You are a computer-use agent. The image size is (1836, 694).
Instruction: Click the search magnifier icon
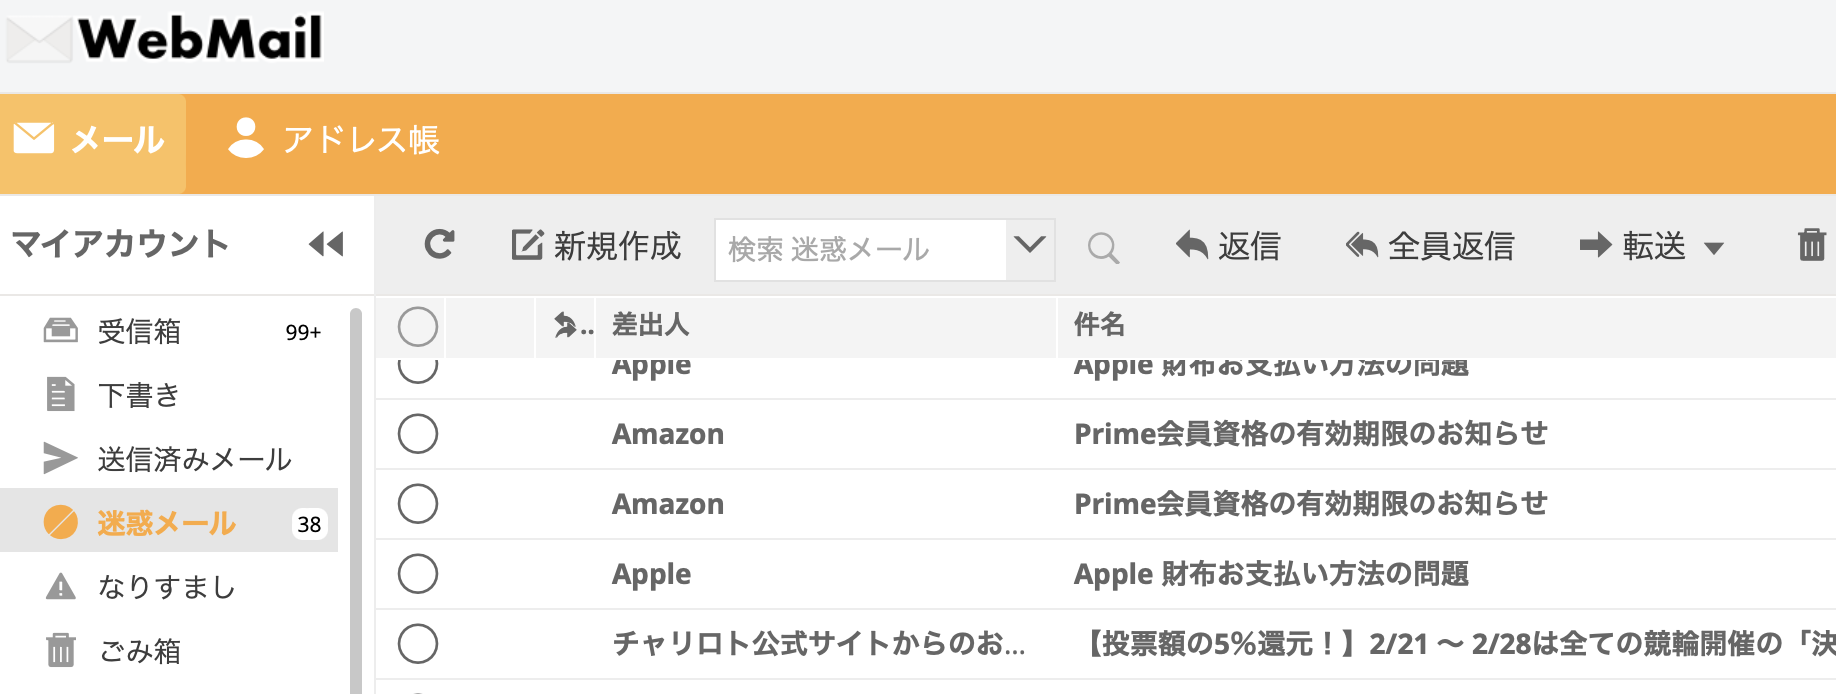click(x=1103, y=247)
